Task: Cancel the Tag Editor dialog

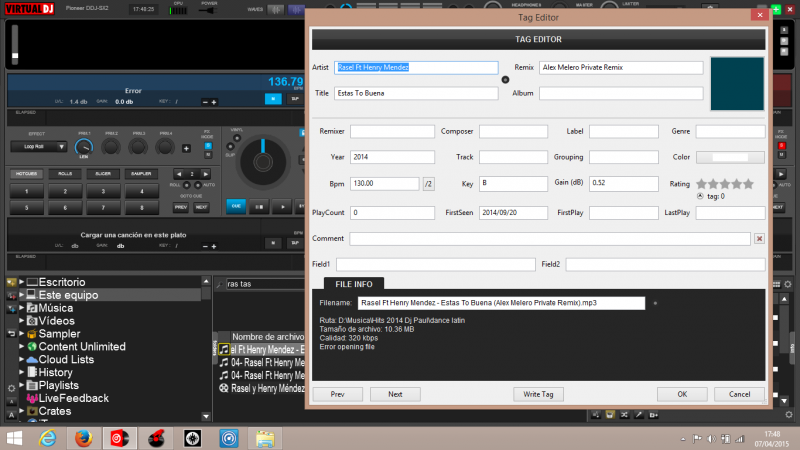Action: 739,394
